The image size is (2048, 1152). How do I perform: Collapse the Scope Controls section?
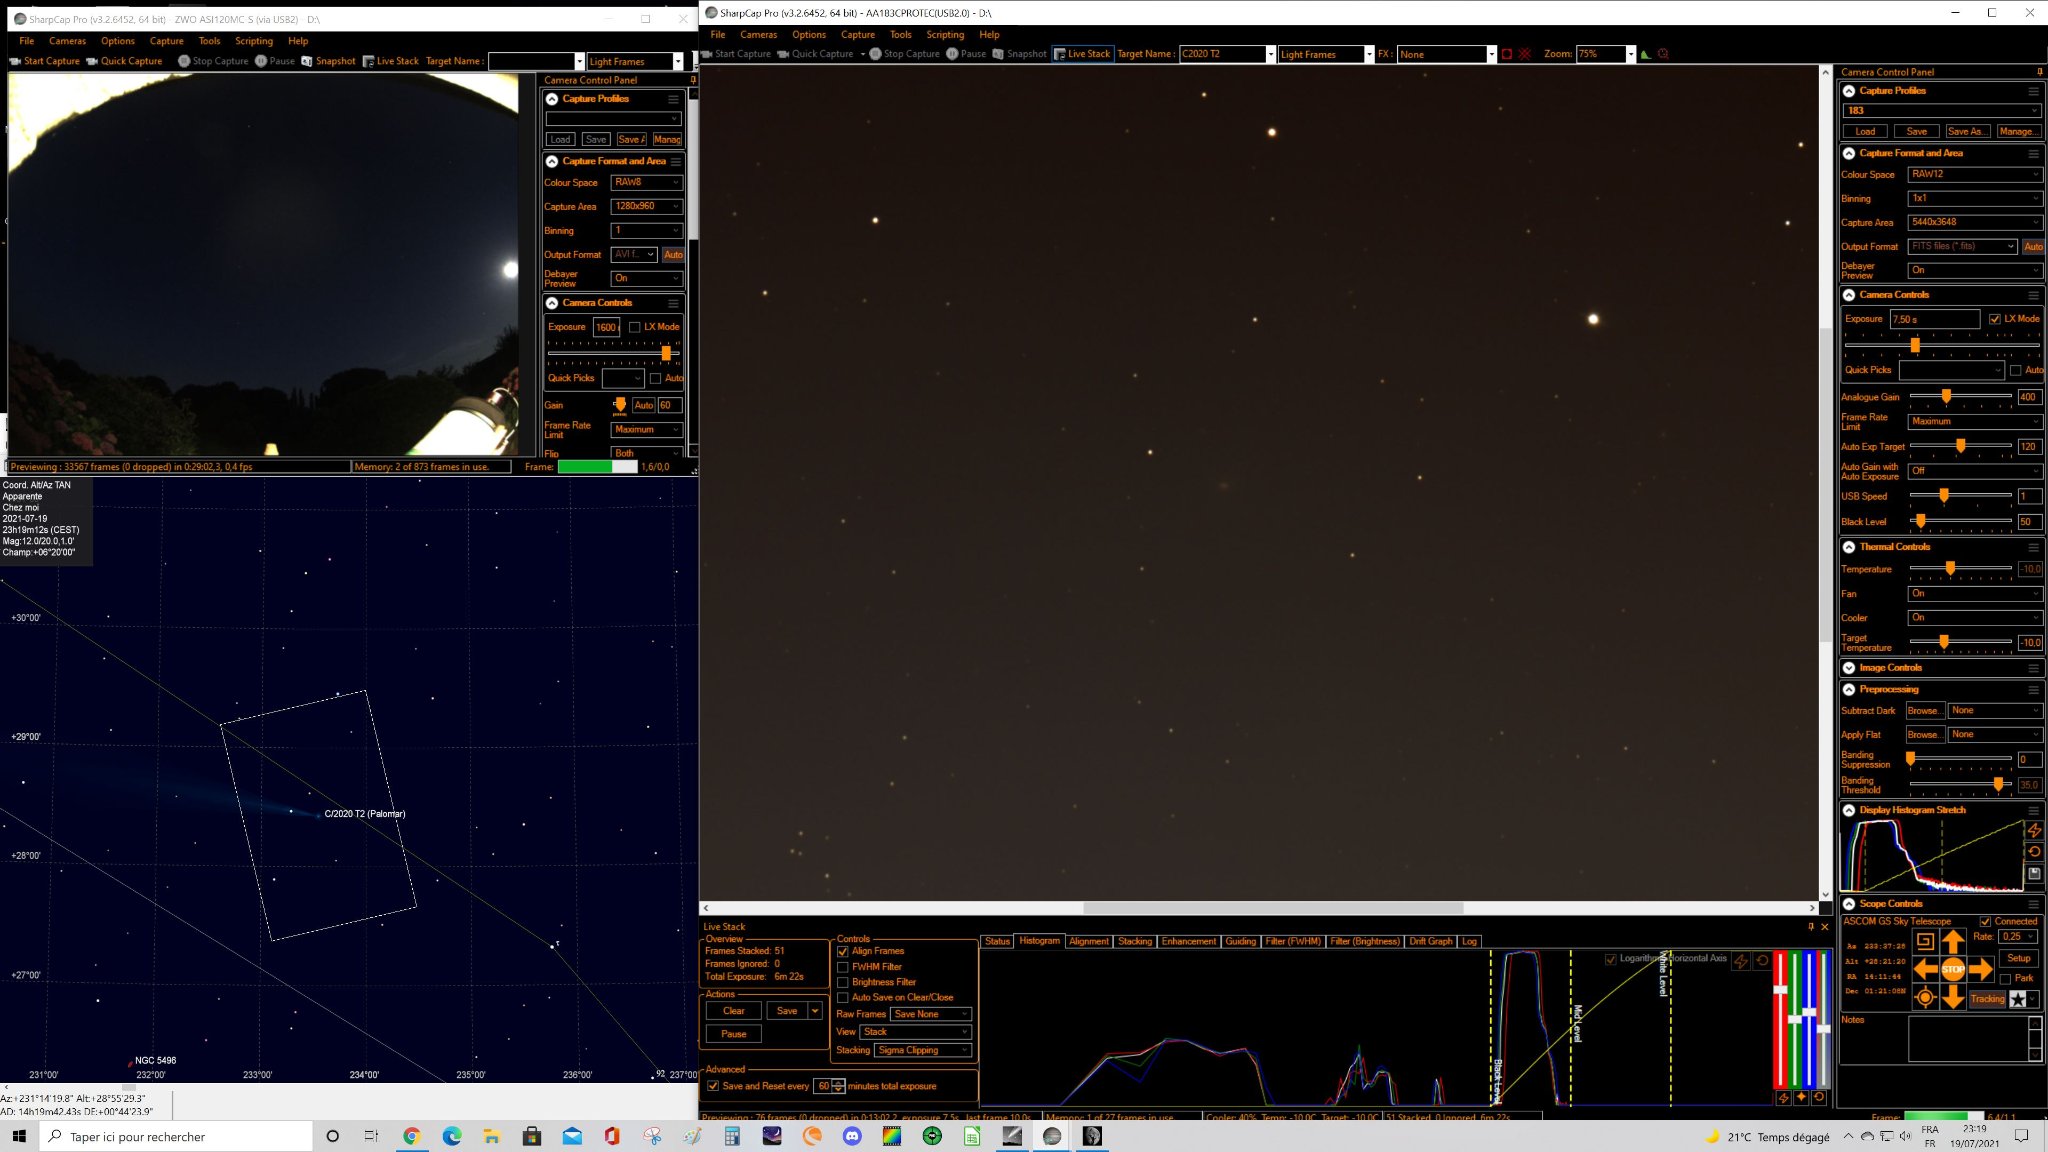[x=1849, y=904]
